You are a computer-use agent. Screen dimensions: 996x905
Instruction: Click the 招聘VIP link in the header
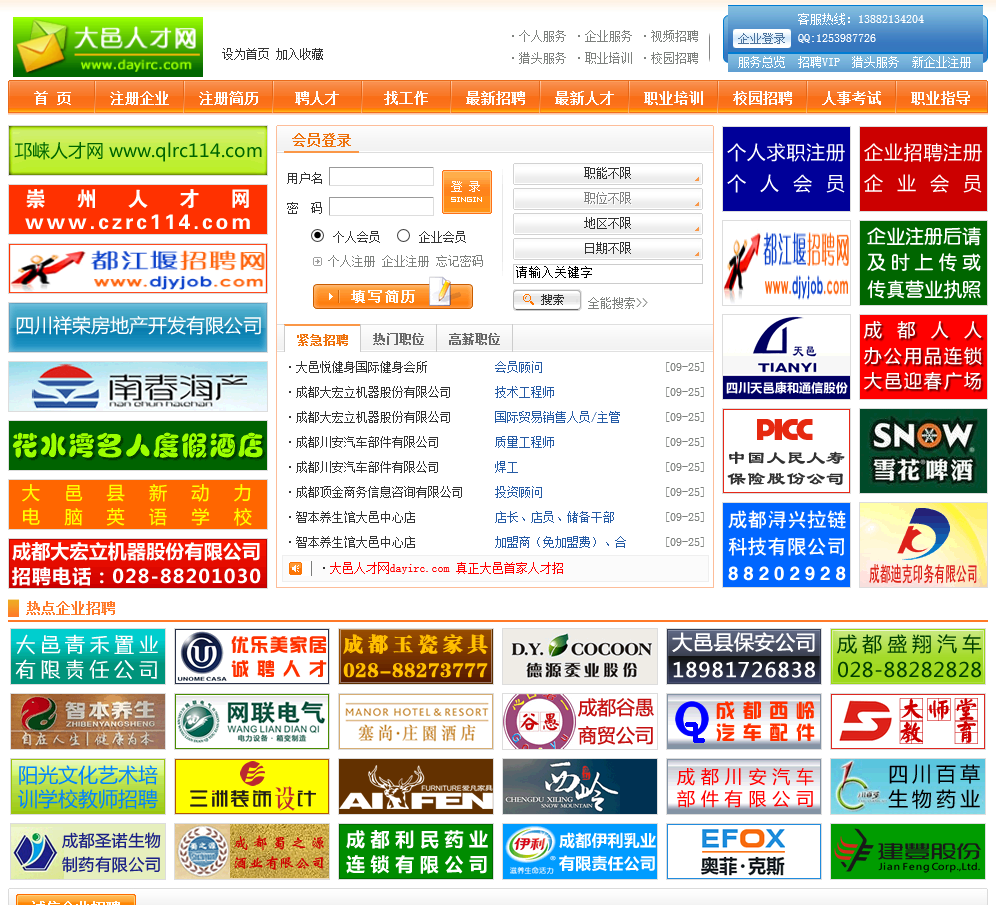pyautogui.click(x=818, y=62)
